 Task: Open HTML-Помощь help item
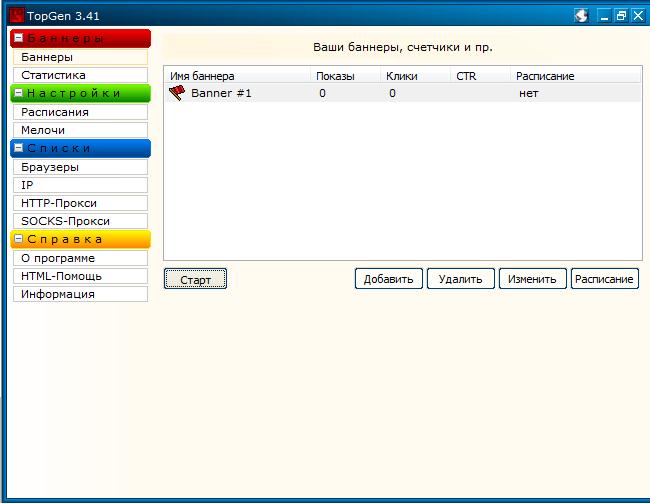tap(80, 276)
